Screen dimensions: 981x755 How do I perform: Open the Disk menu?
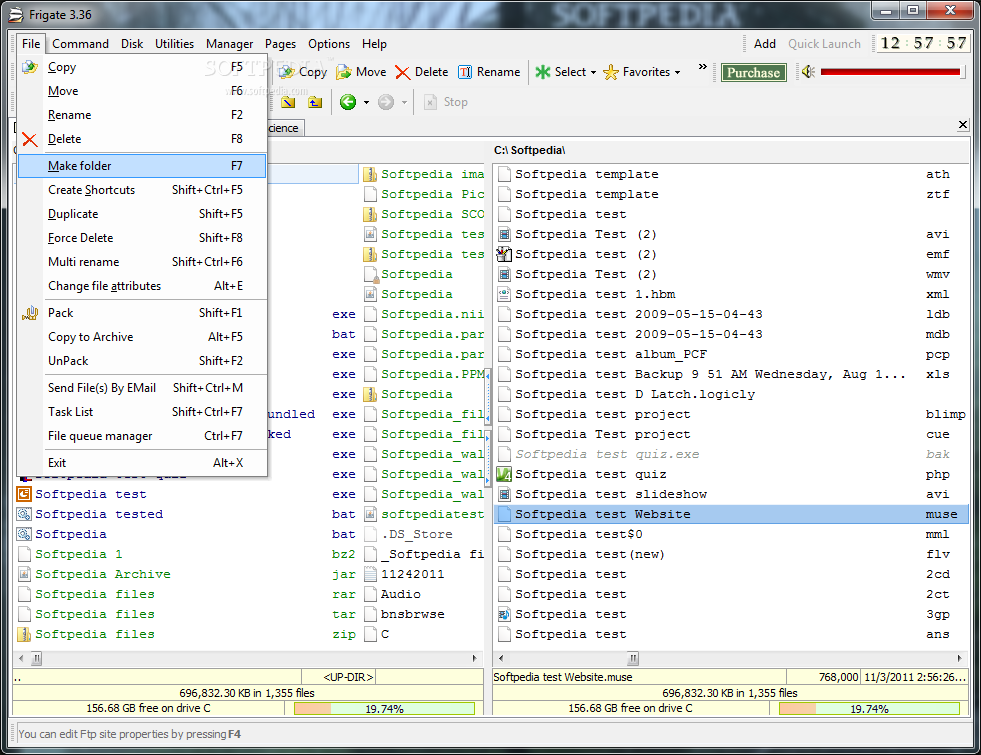[x=132, y=44]
